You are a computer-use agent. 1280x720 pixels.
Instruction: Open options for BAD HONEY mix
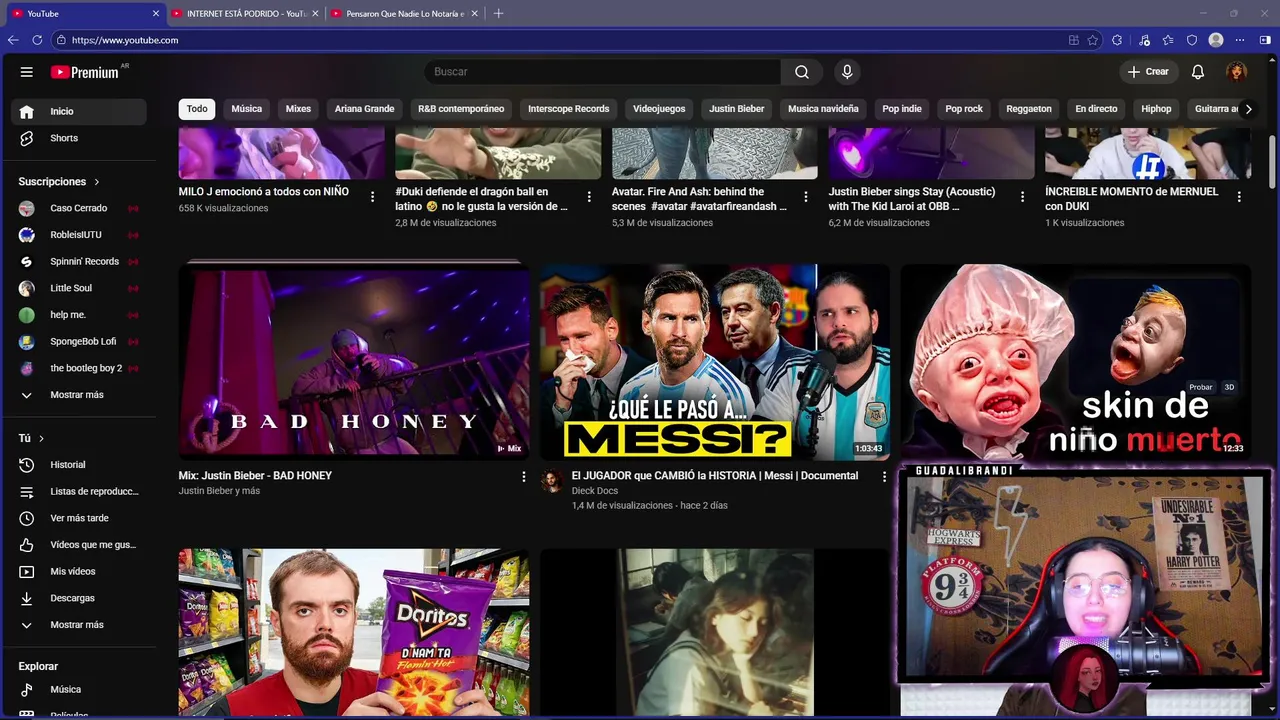(x=523, y=477)
